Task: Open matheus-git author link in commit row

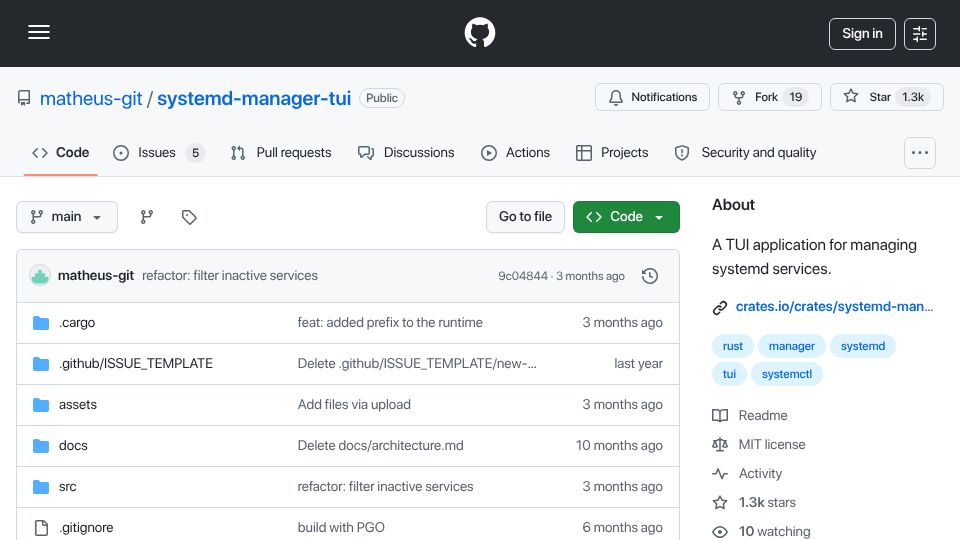Action: point(96,276)
